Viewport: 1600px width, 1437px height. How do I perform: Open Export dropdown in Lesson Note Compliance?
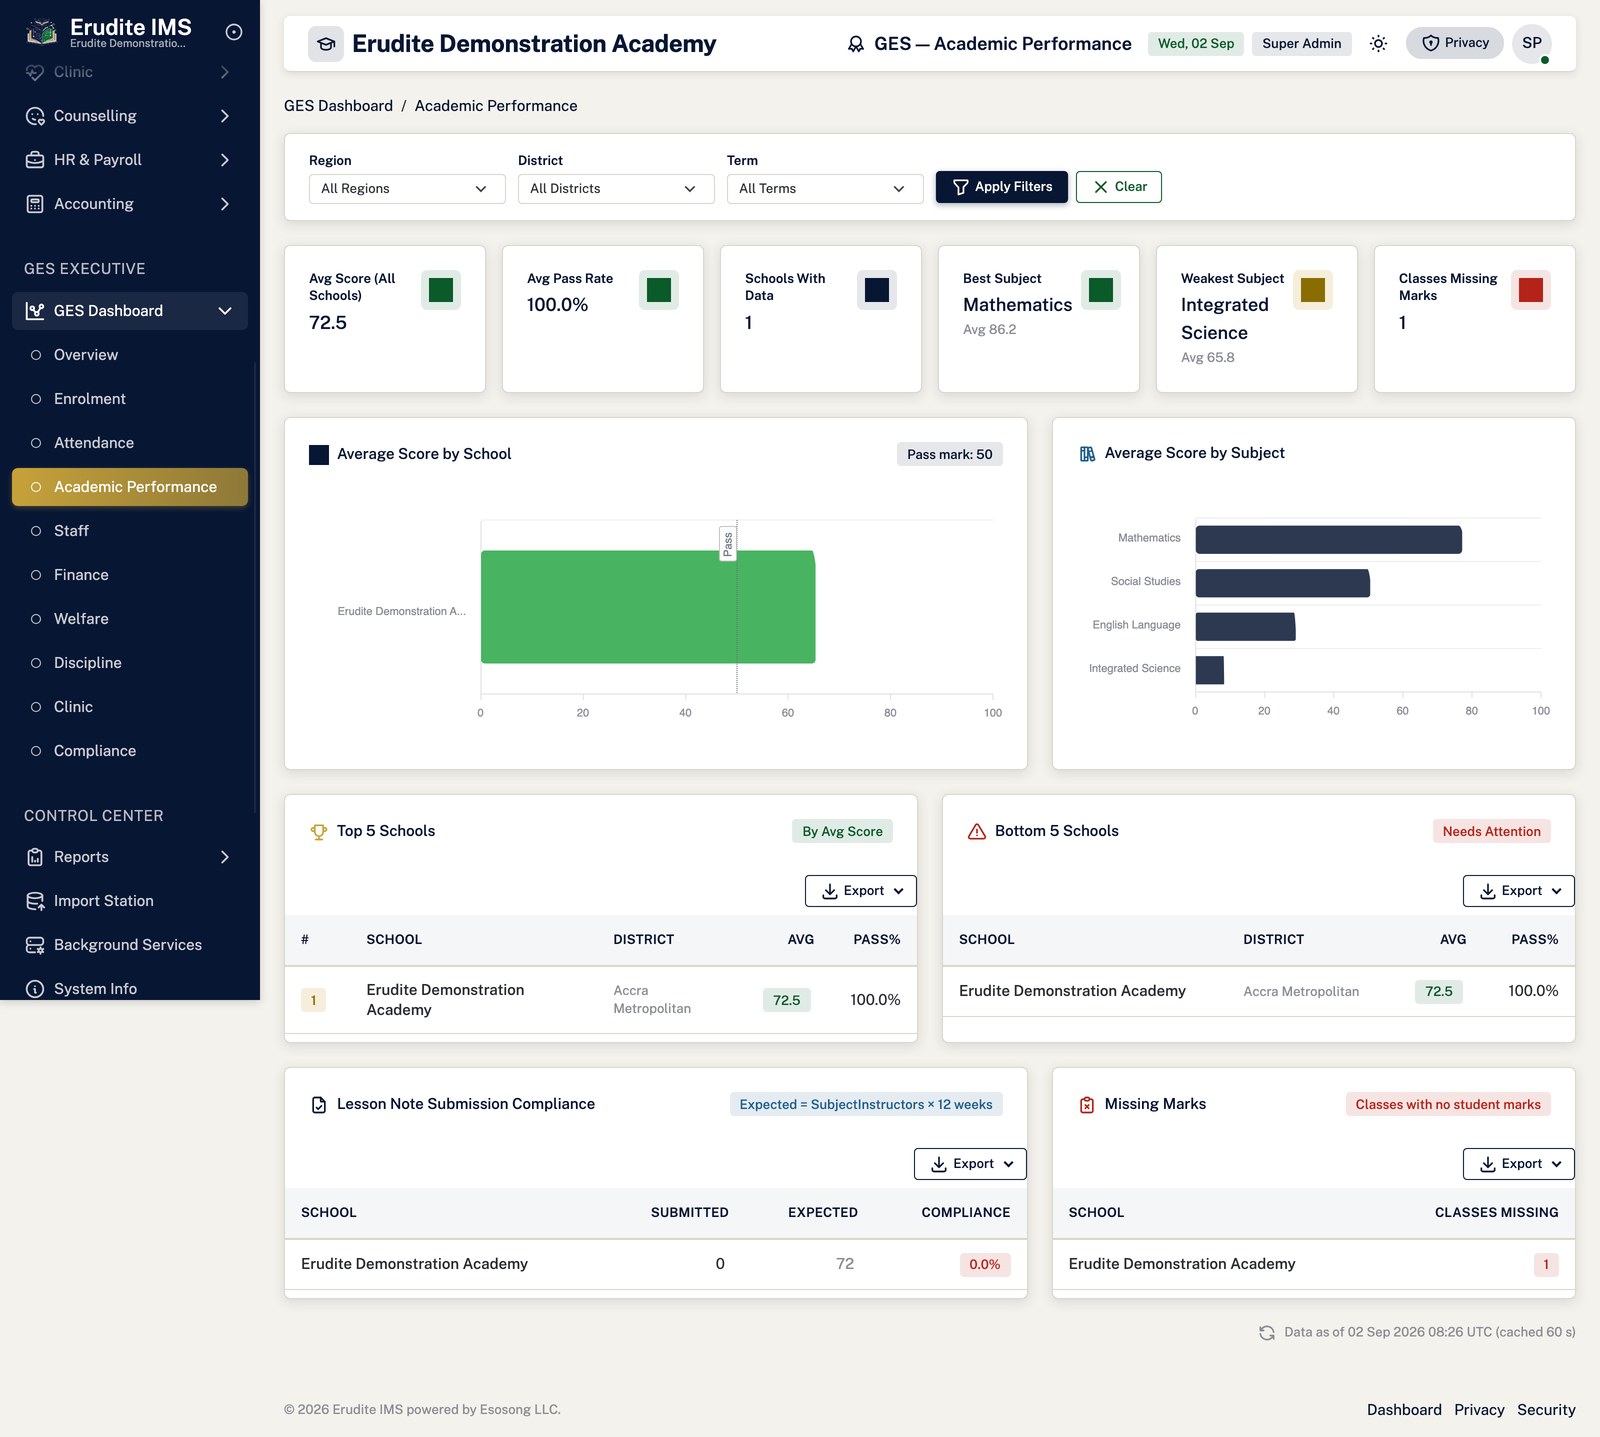[x=970, y=1164]
